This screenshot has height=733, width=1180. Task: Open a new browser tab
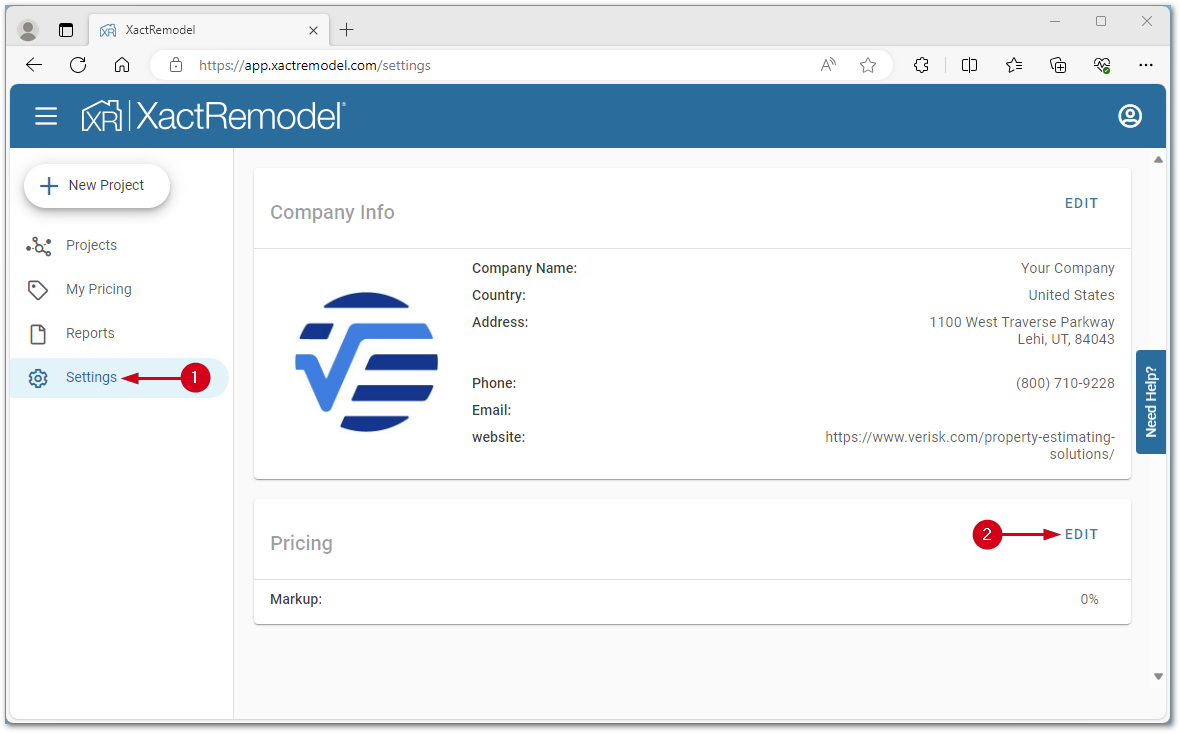point(346,30)
